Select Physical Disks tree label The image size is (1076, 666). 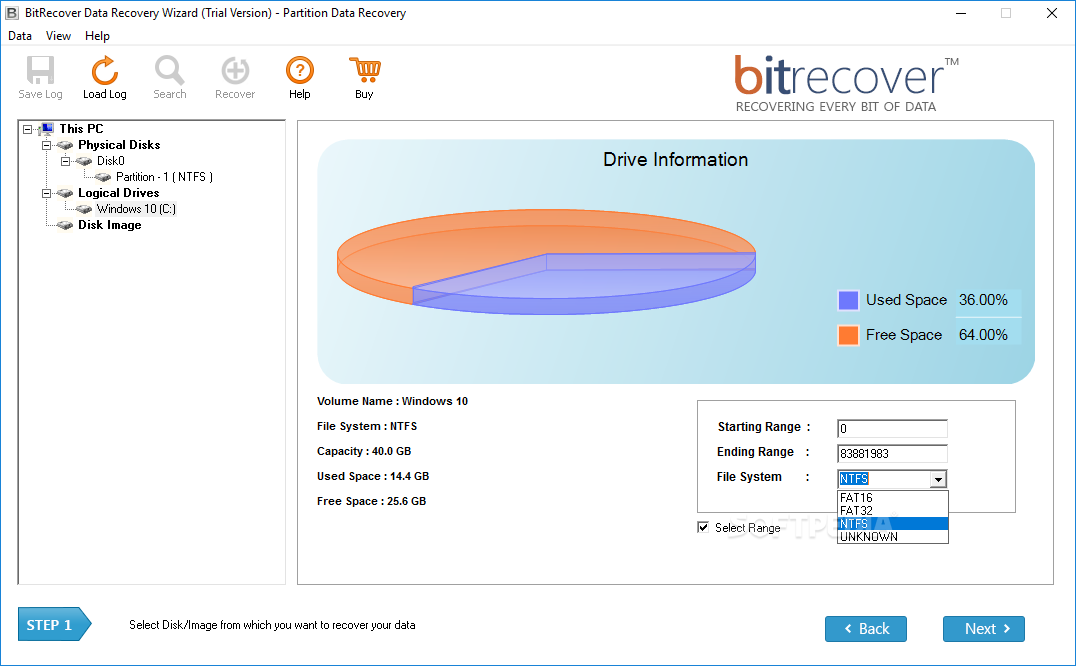(119, 145)
